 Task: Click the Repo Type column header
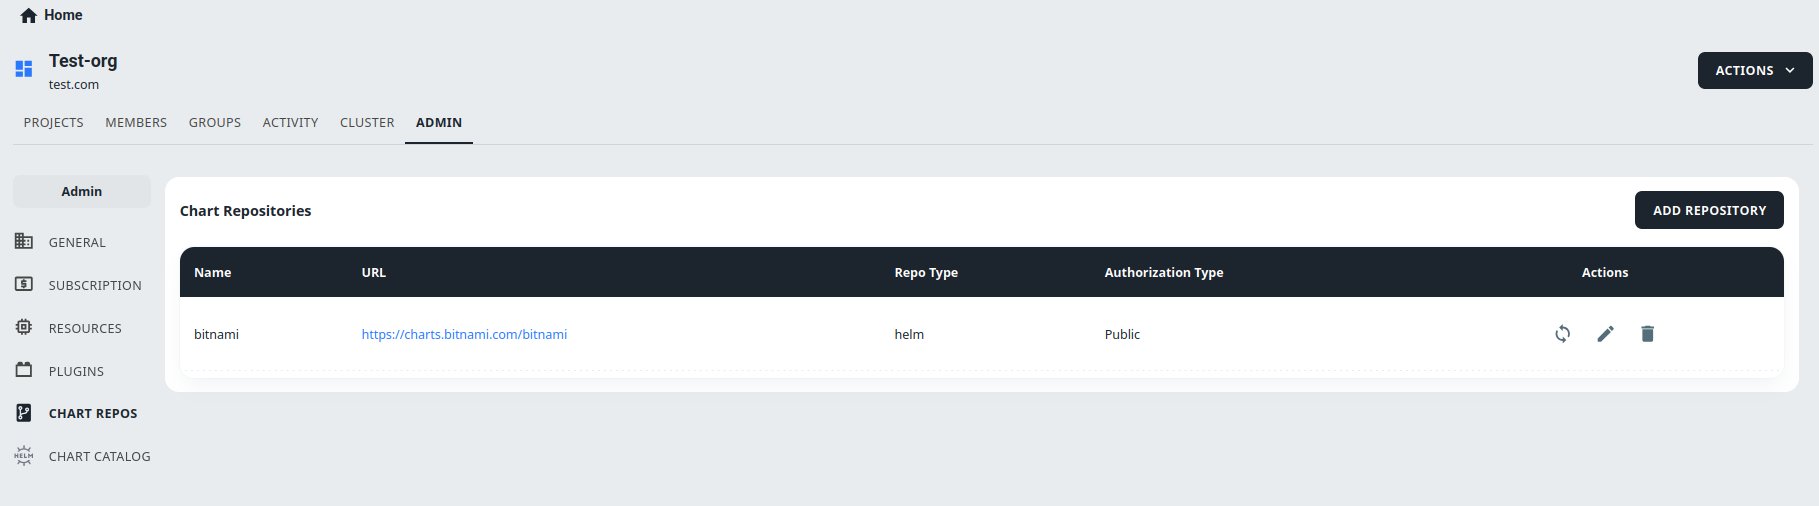926,272
